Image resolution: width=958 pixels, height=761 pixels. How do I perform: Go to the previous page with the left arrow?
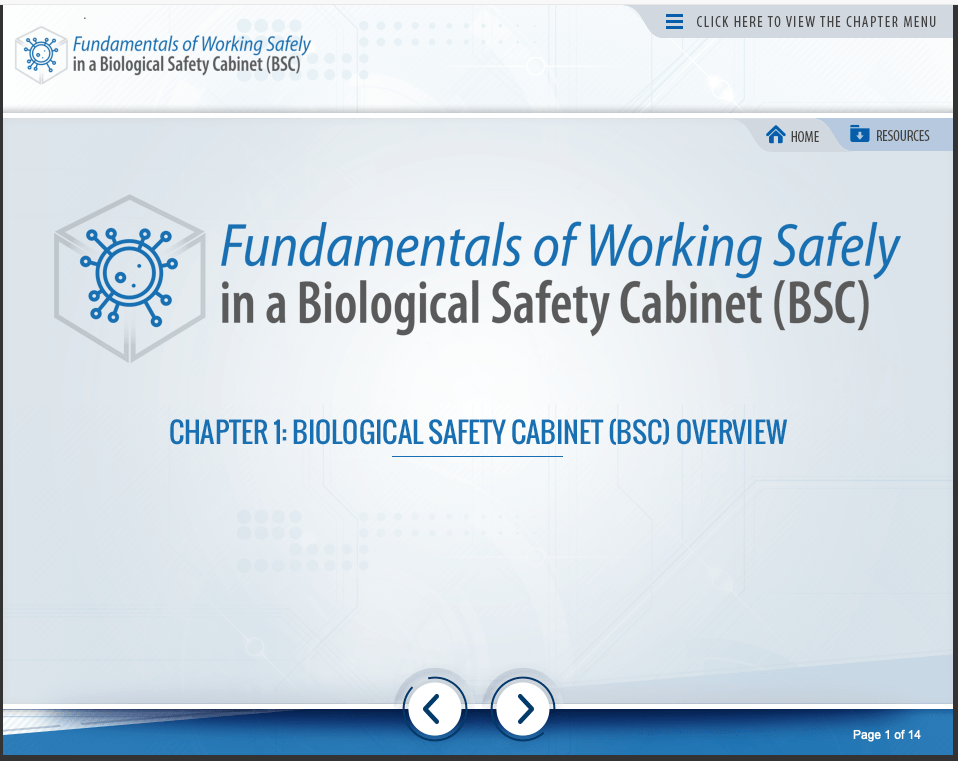434,708
